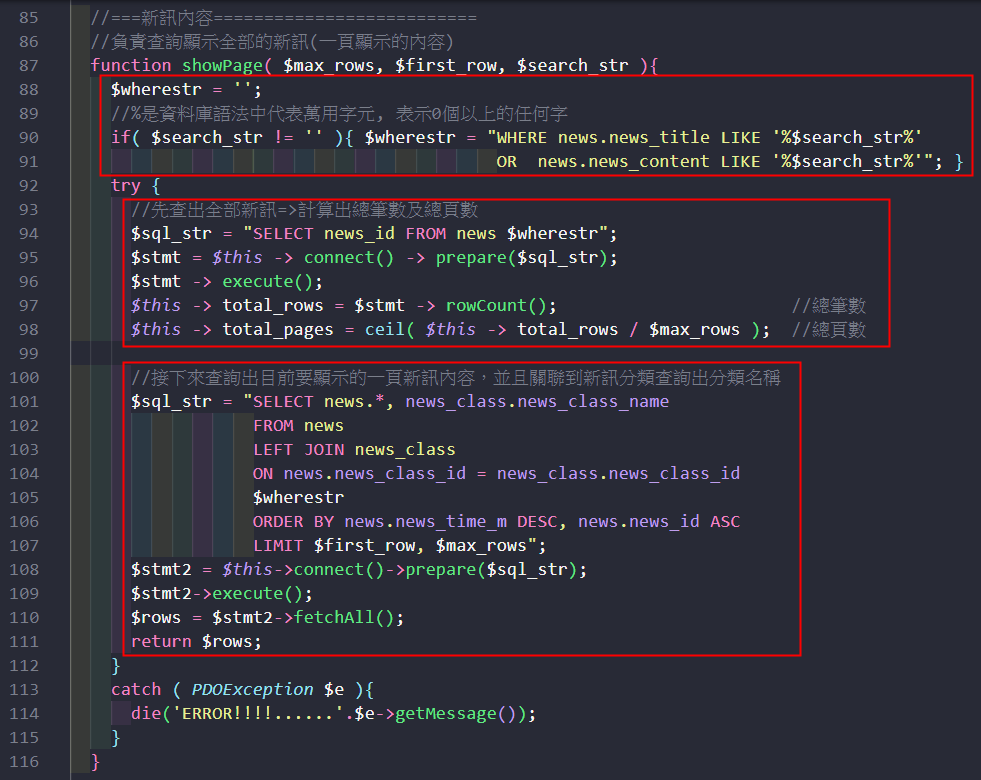Click the LEFT JOIN keyword in the SQL string

coord(299,449)
